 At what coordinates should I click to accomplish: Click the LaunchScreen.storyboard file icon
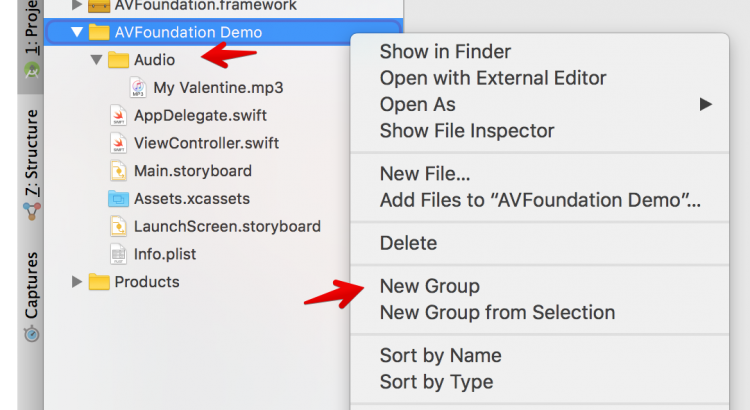(118, 226)
